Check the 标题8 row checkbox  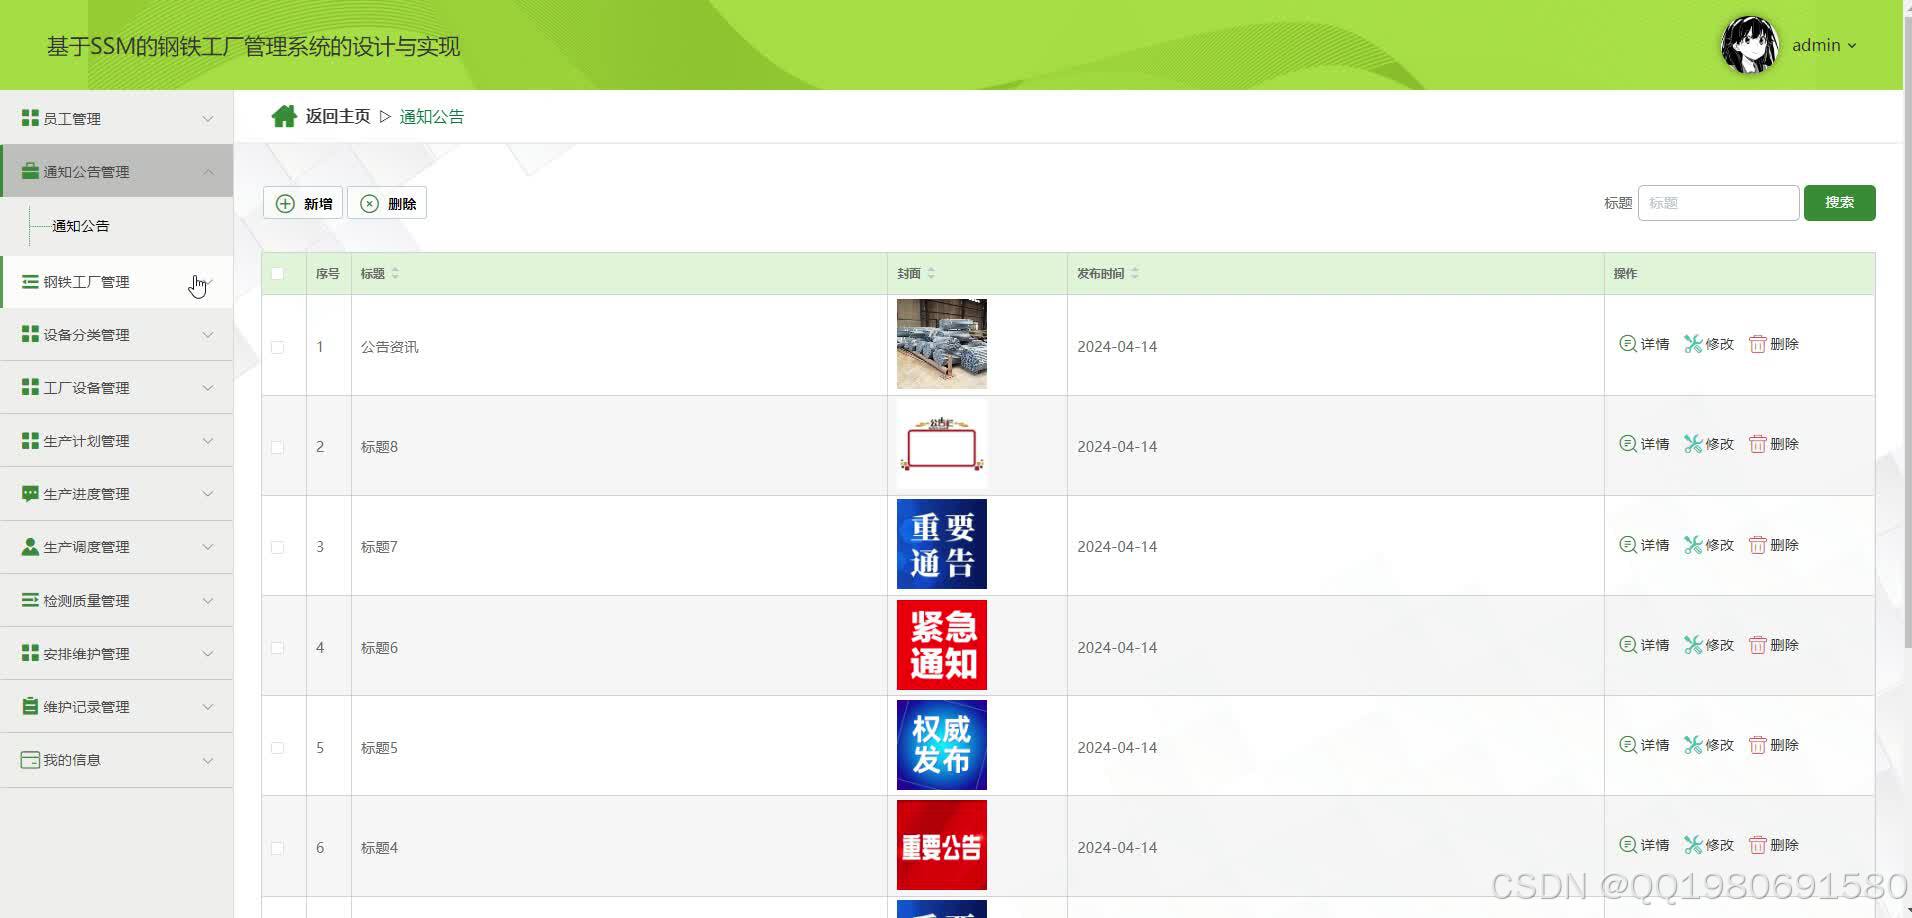pos(277,447)
